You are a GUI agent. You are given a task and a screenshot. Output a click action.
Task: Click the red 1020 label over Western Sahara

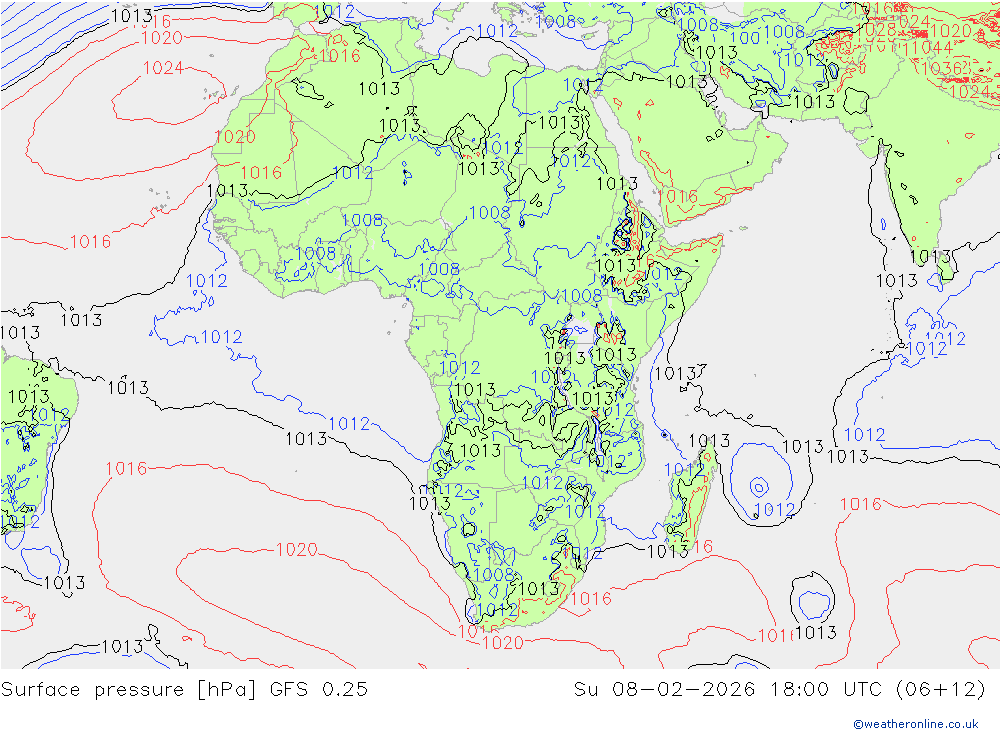coord(235,137)
